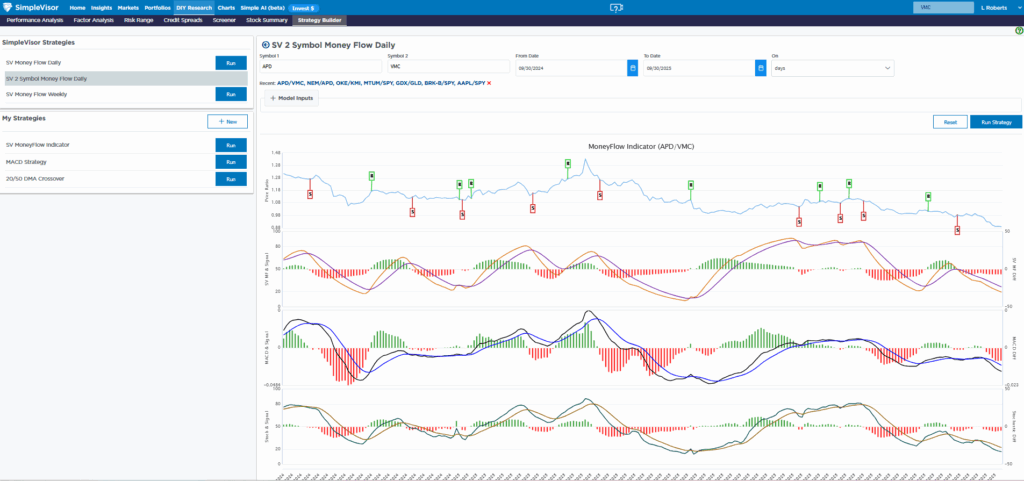The width and height of the screenshot is (1024, 481).
Task: Switch to the Credit Spreads tab
Action: [183, 20]
